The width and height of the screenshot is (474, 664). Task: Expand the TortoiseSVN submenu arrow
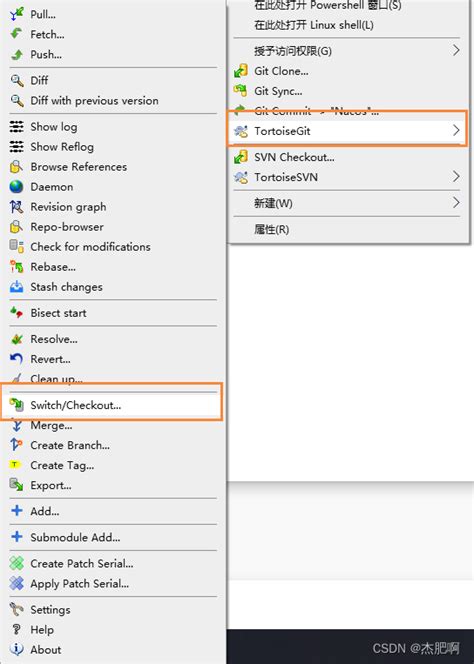pyautogui.click(x=456, y=177)
